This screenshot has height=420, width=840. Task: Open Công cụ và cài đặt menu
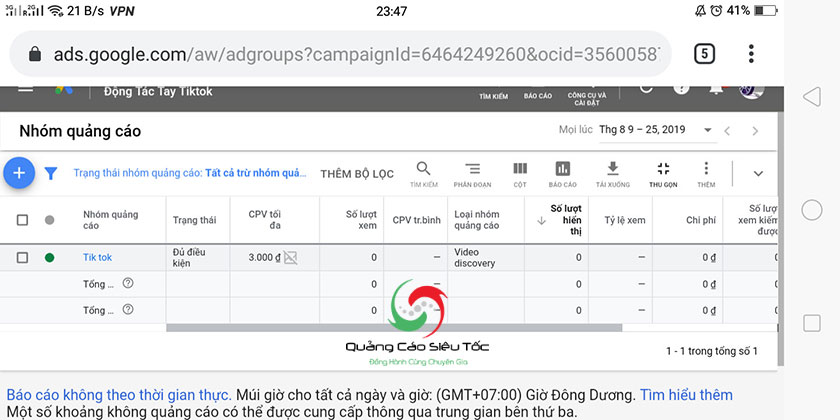pyautogui.click(x=587, y=99)
